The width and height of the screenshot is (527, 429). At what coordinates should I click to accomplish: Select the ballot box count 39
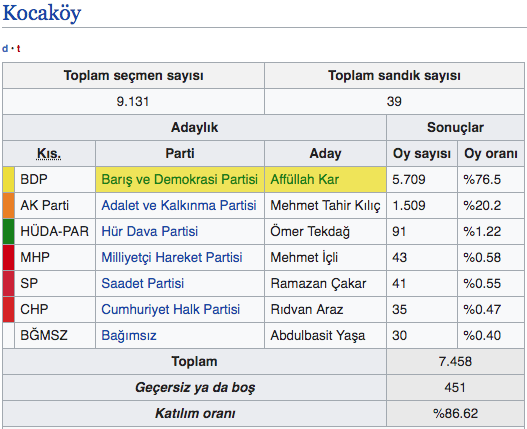[394, 102]
